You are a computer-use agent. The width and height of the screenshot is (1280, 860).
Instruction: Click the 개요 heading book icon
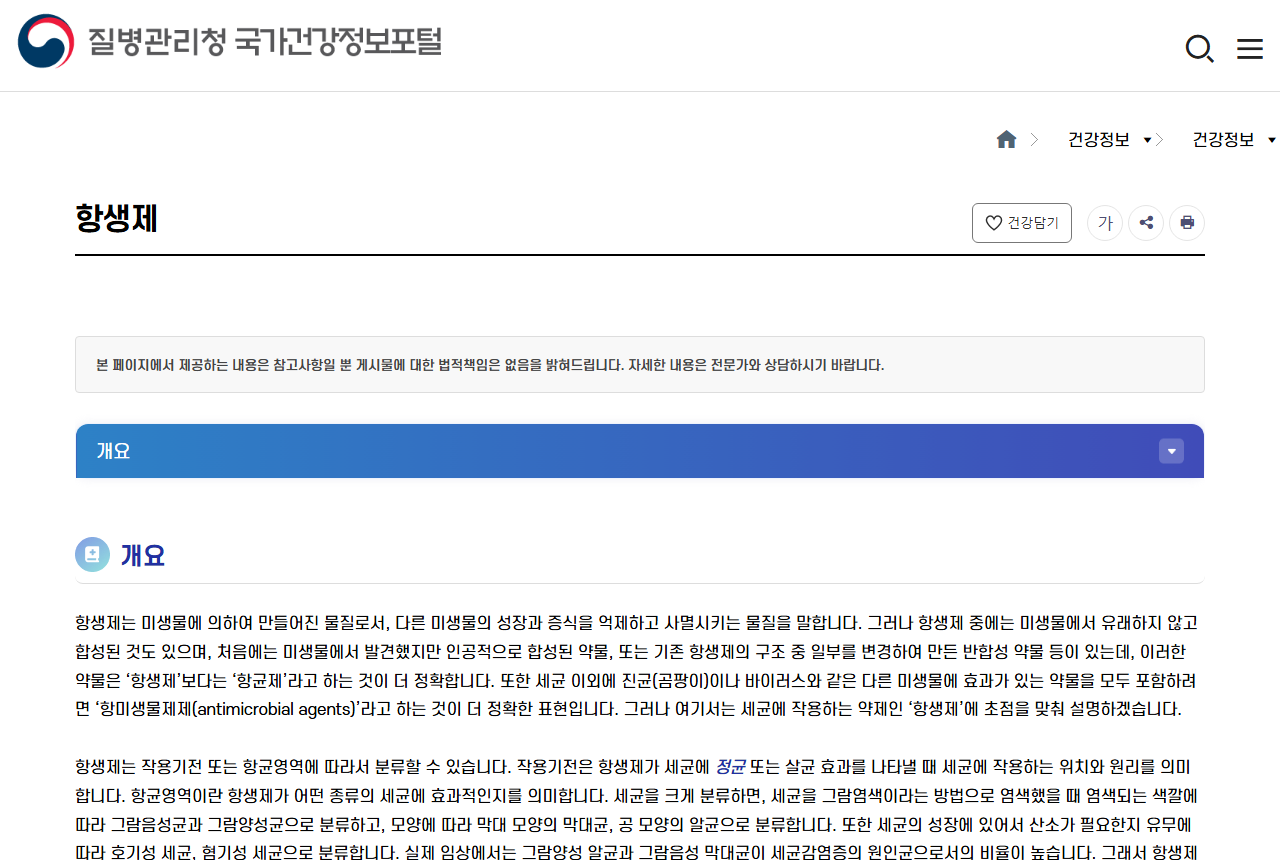92,554
